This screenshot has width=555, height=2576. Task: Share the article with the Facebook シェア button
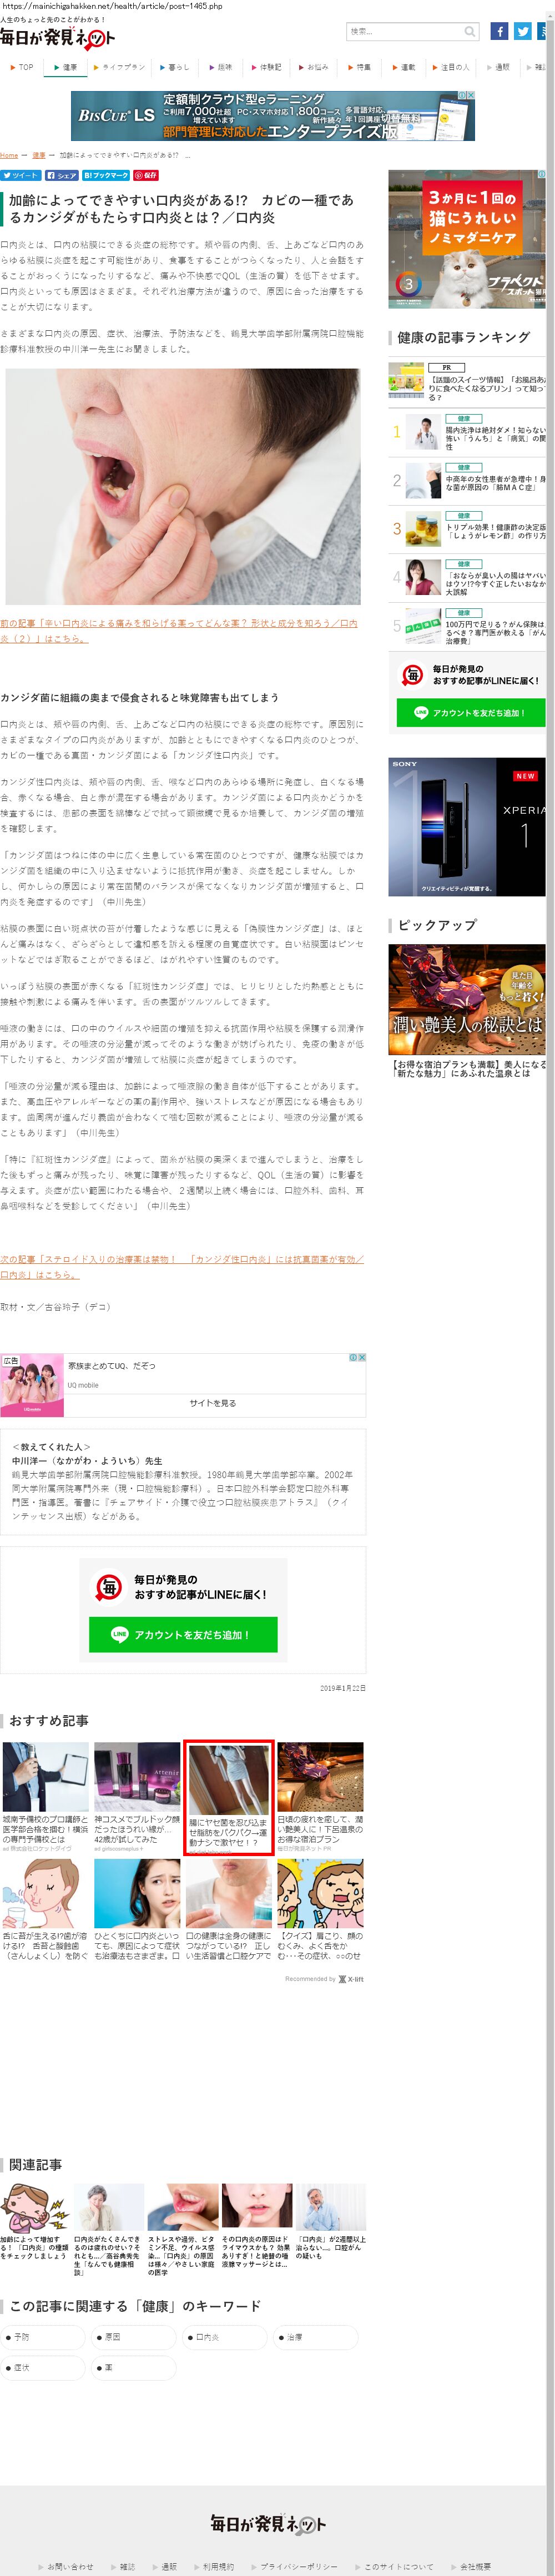[x=61, y=175]
